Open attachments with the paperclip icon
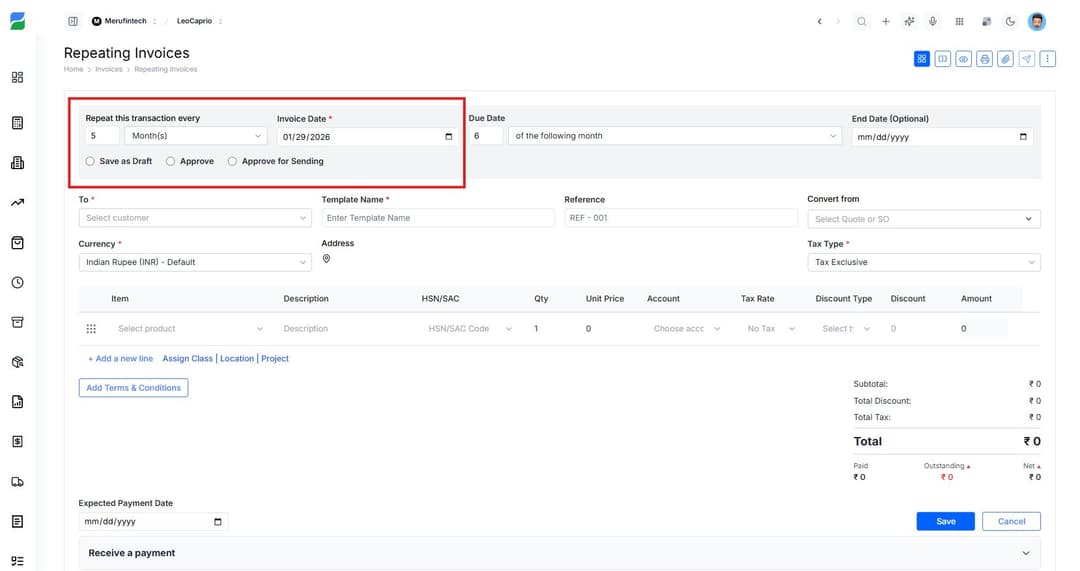 (1006, 59)
